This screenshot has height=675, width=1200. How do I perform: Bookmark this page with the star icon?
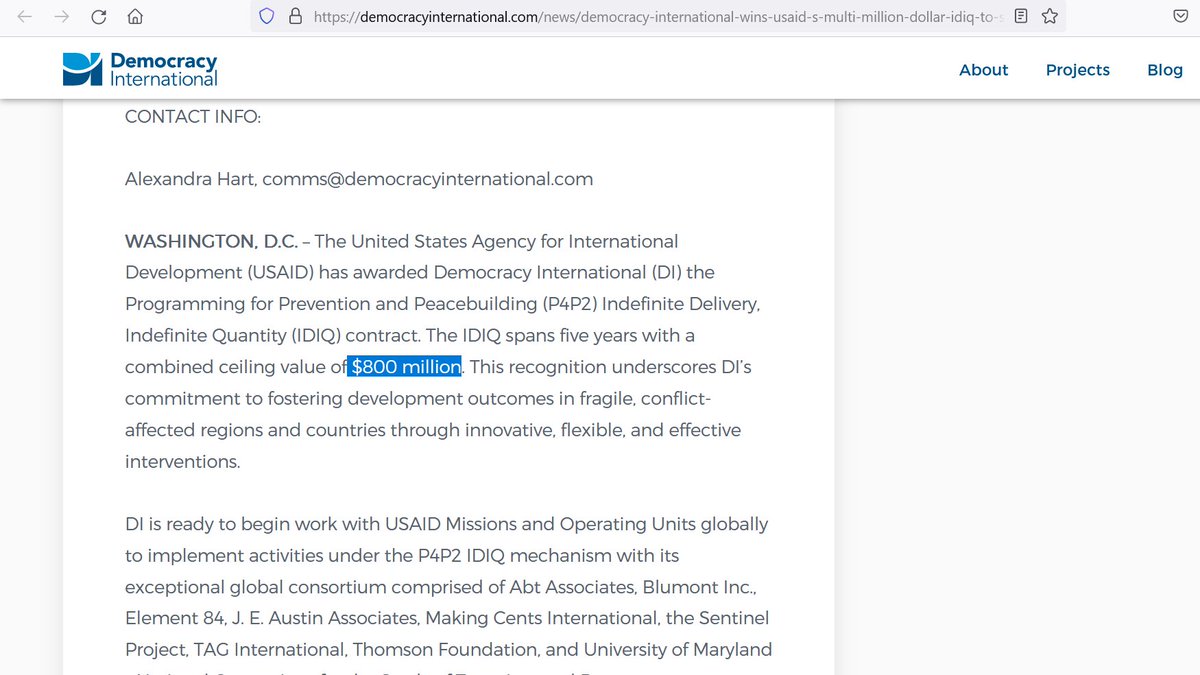coord(1050,16)
